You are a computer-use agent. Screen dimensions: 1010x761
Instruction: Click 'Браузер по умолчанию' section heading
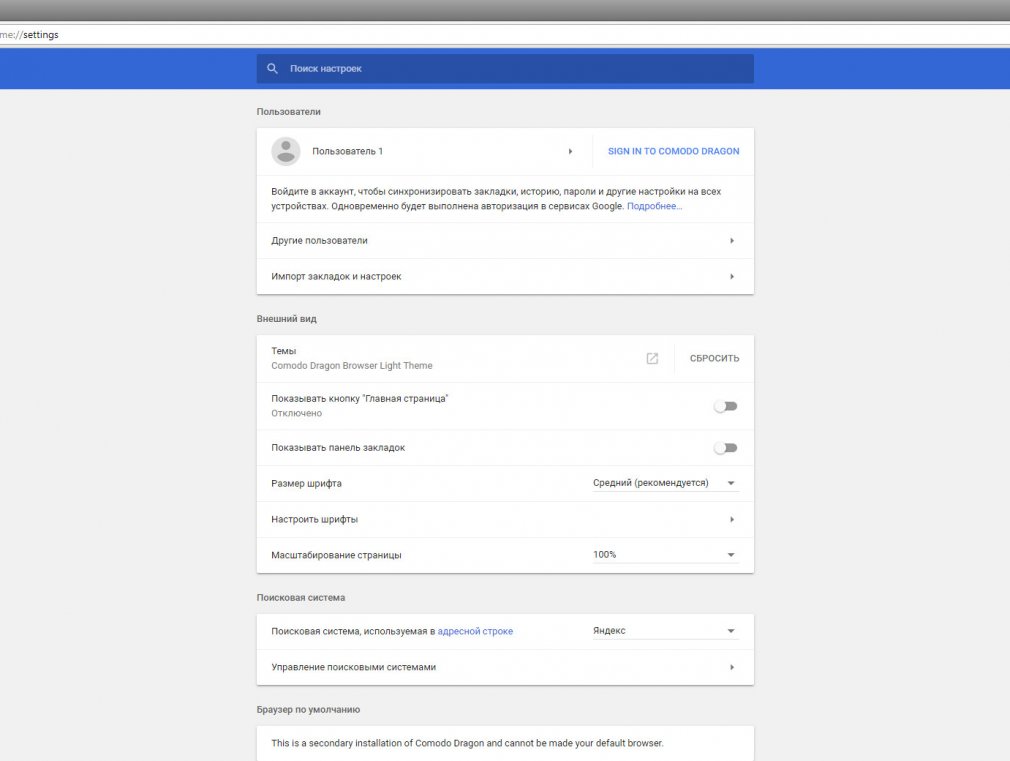(308, 709)
